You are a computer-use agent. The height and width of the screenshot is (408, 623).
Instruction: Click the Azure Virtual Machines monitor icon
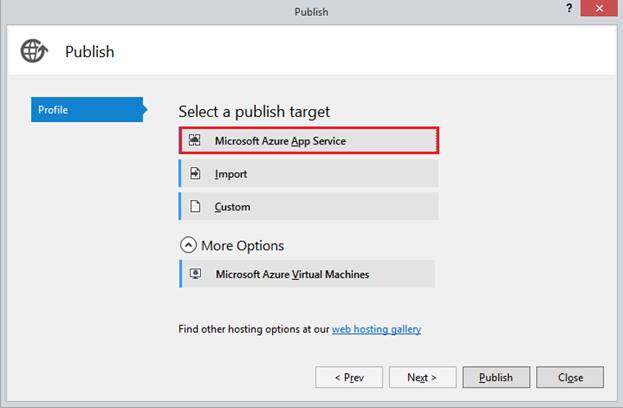point(196,274)
